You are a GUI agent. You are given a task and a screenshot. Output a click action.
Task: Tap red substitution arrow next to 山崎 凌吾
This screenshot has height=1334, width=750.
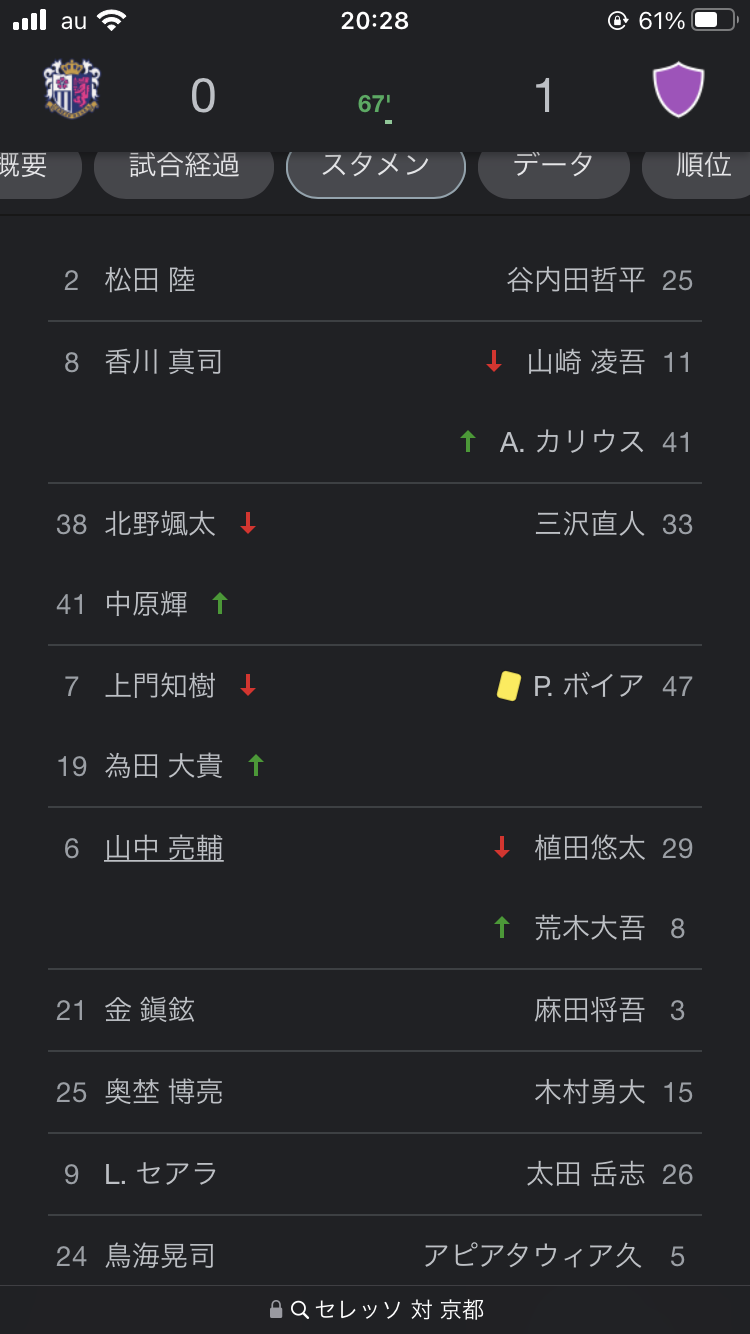coord(494,362)
